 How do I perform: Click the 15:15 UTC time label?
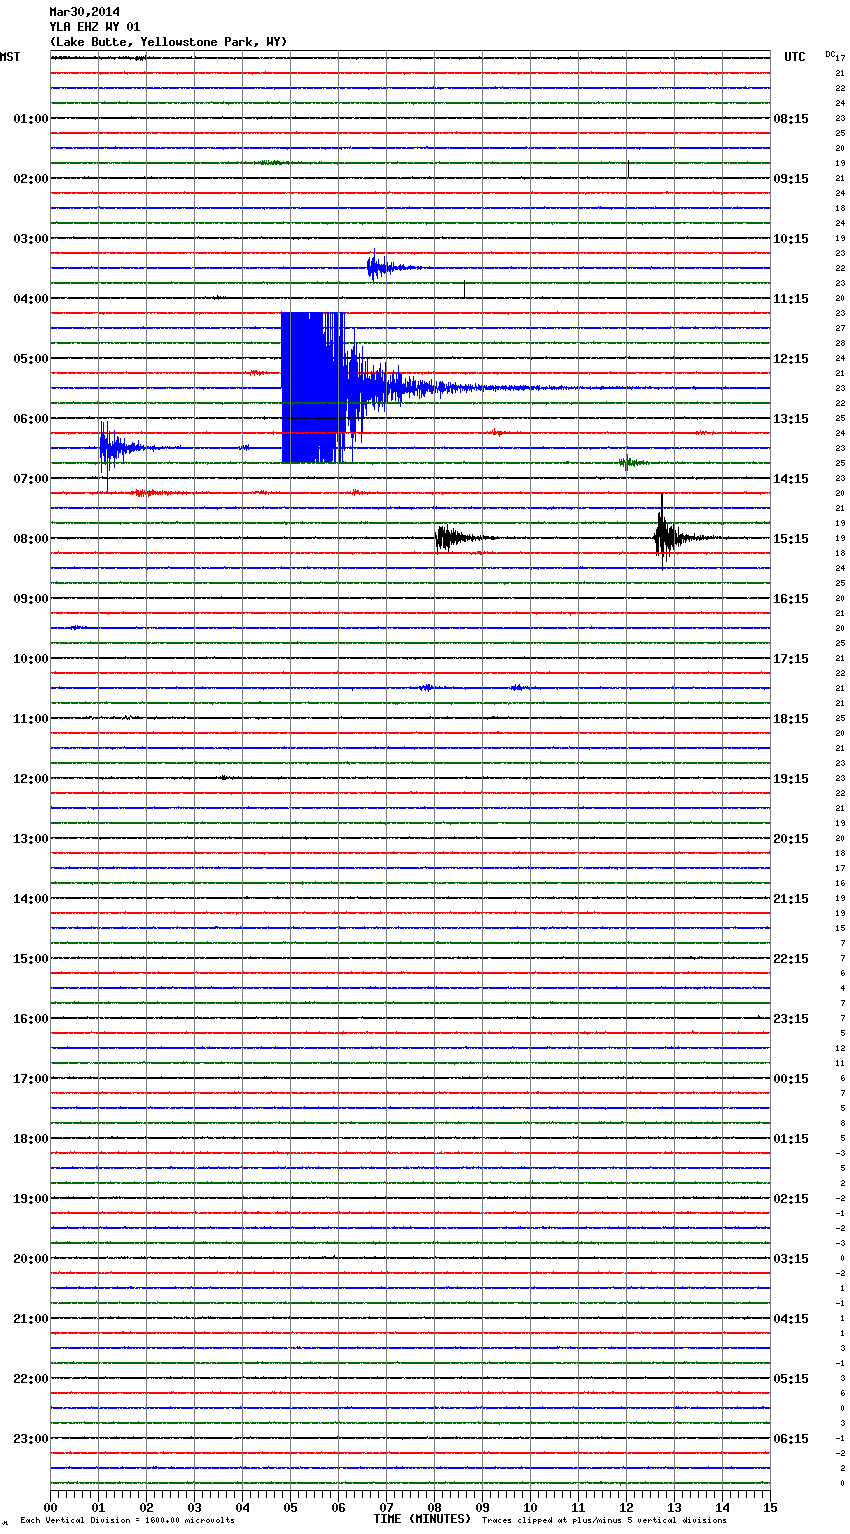click(791, 539)
